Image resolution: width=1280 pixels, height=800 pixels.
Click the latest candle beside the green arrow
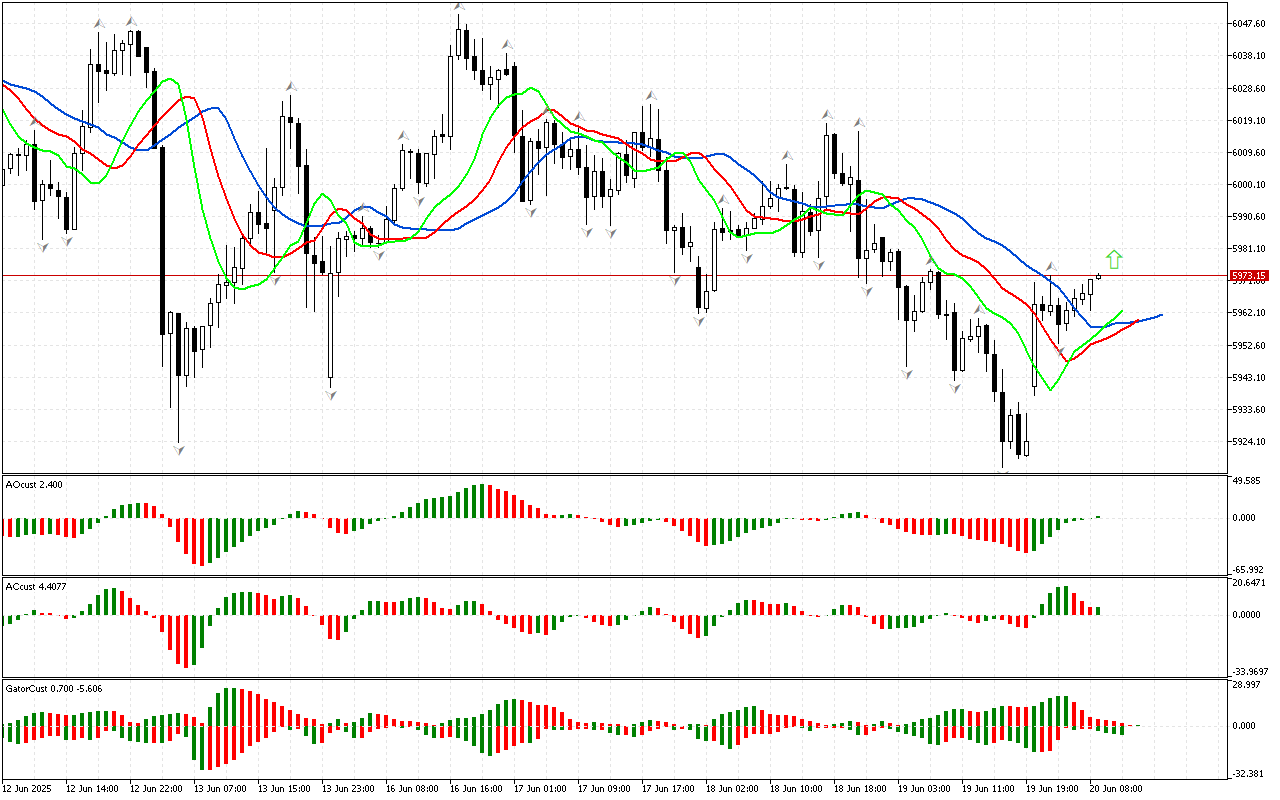coord(1099,276)
